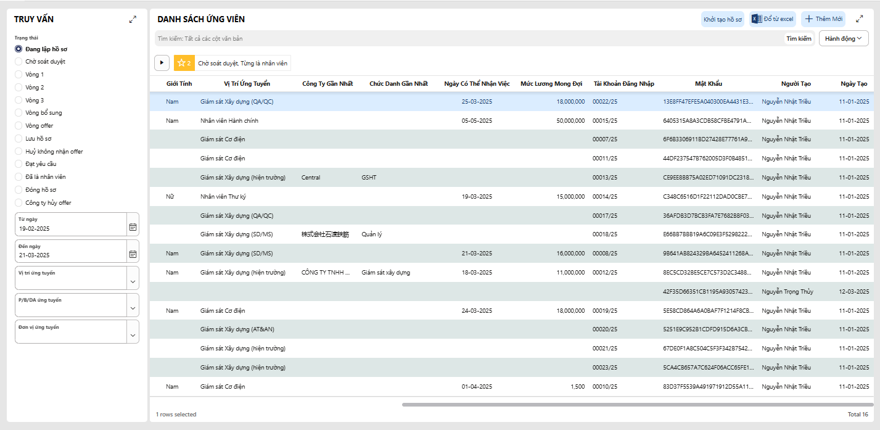
Task: Select the row with account 00023/25
Action: click(514, 368)
